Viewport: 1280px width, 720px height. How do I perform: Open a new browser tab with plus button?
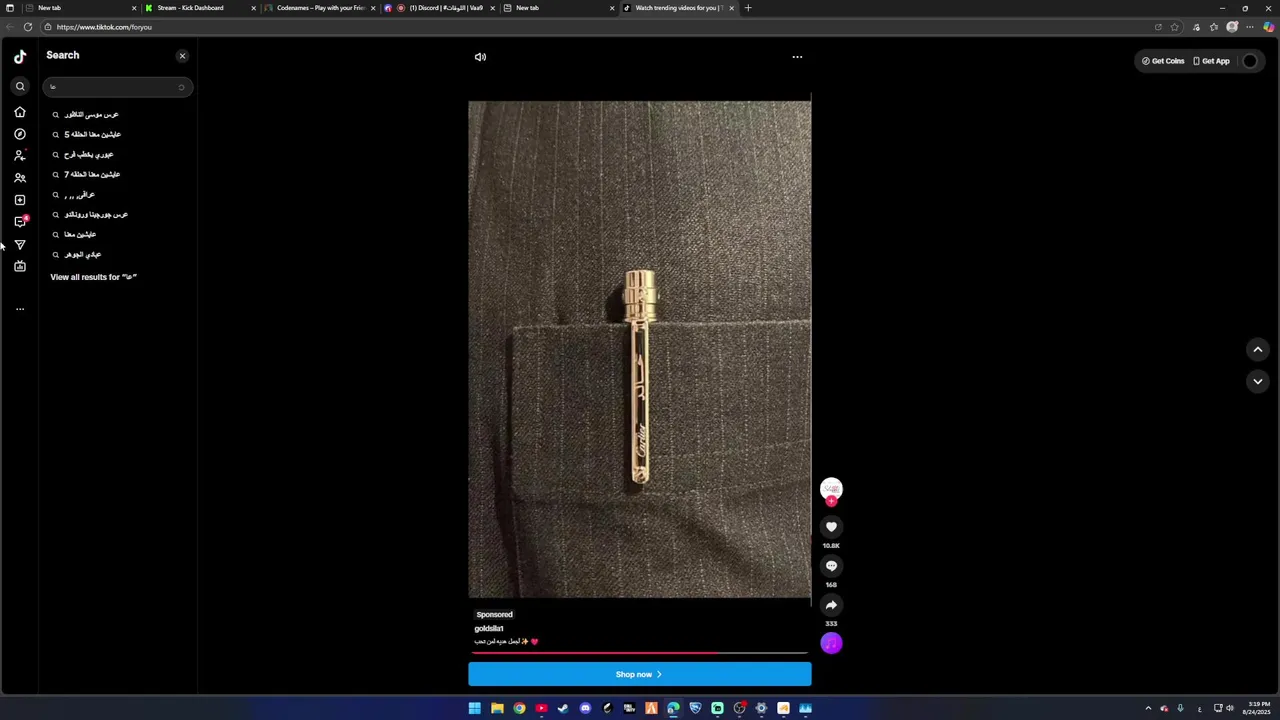748,8
